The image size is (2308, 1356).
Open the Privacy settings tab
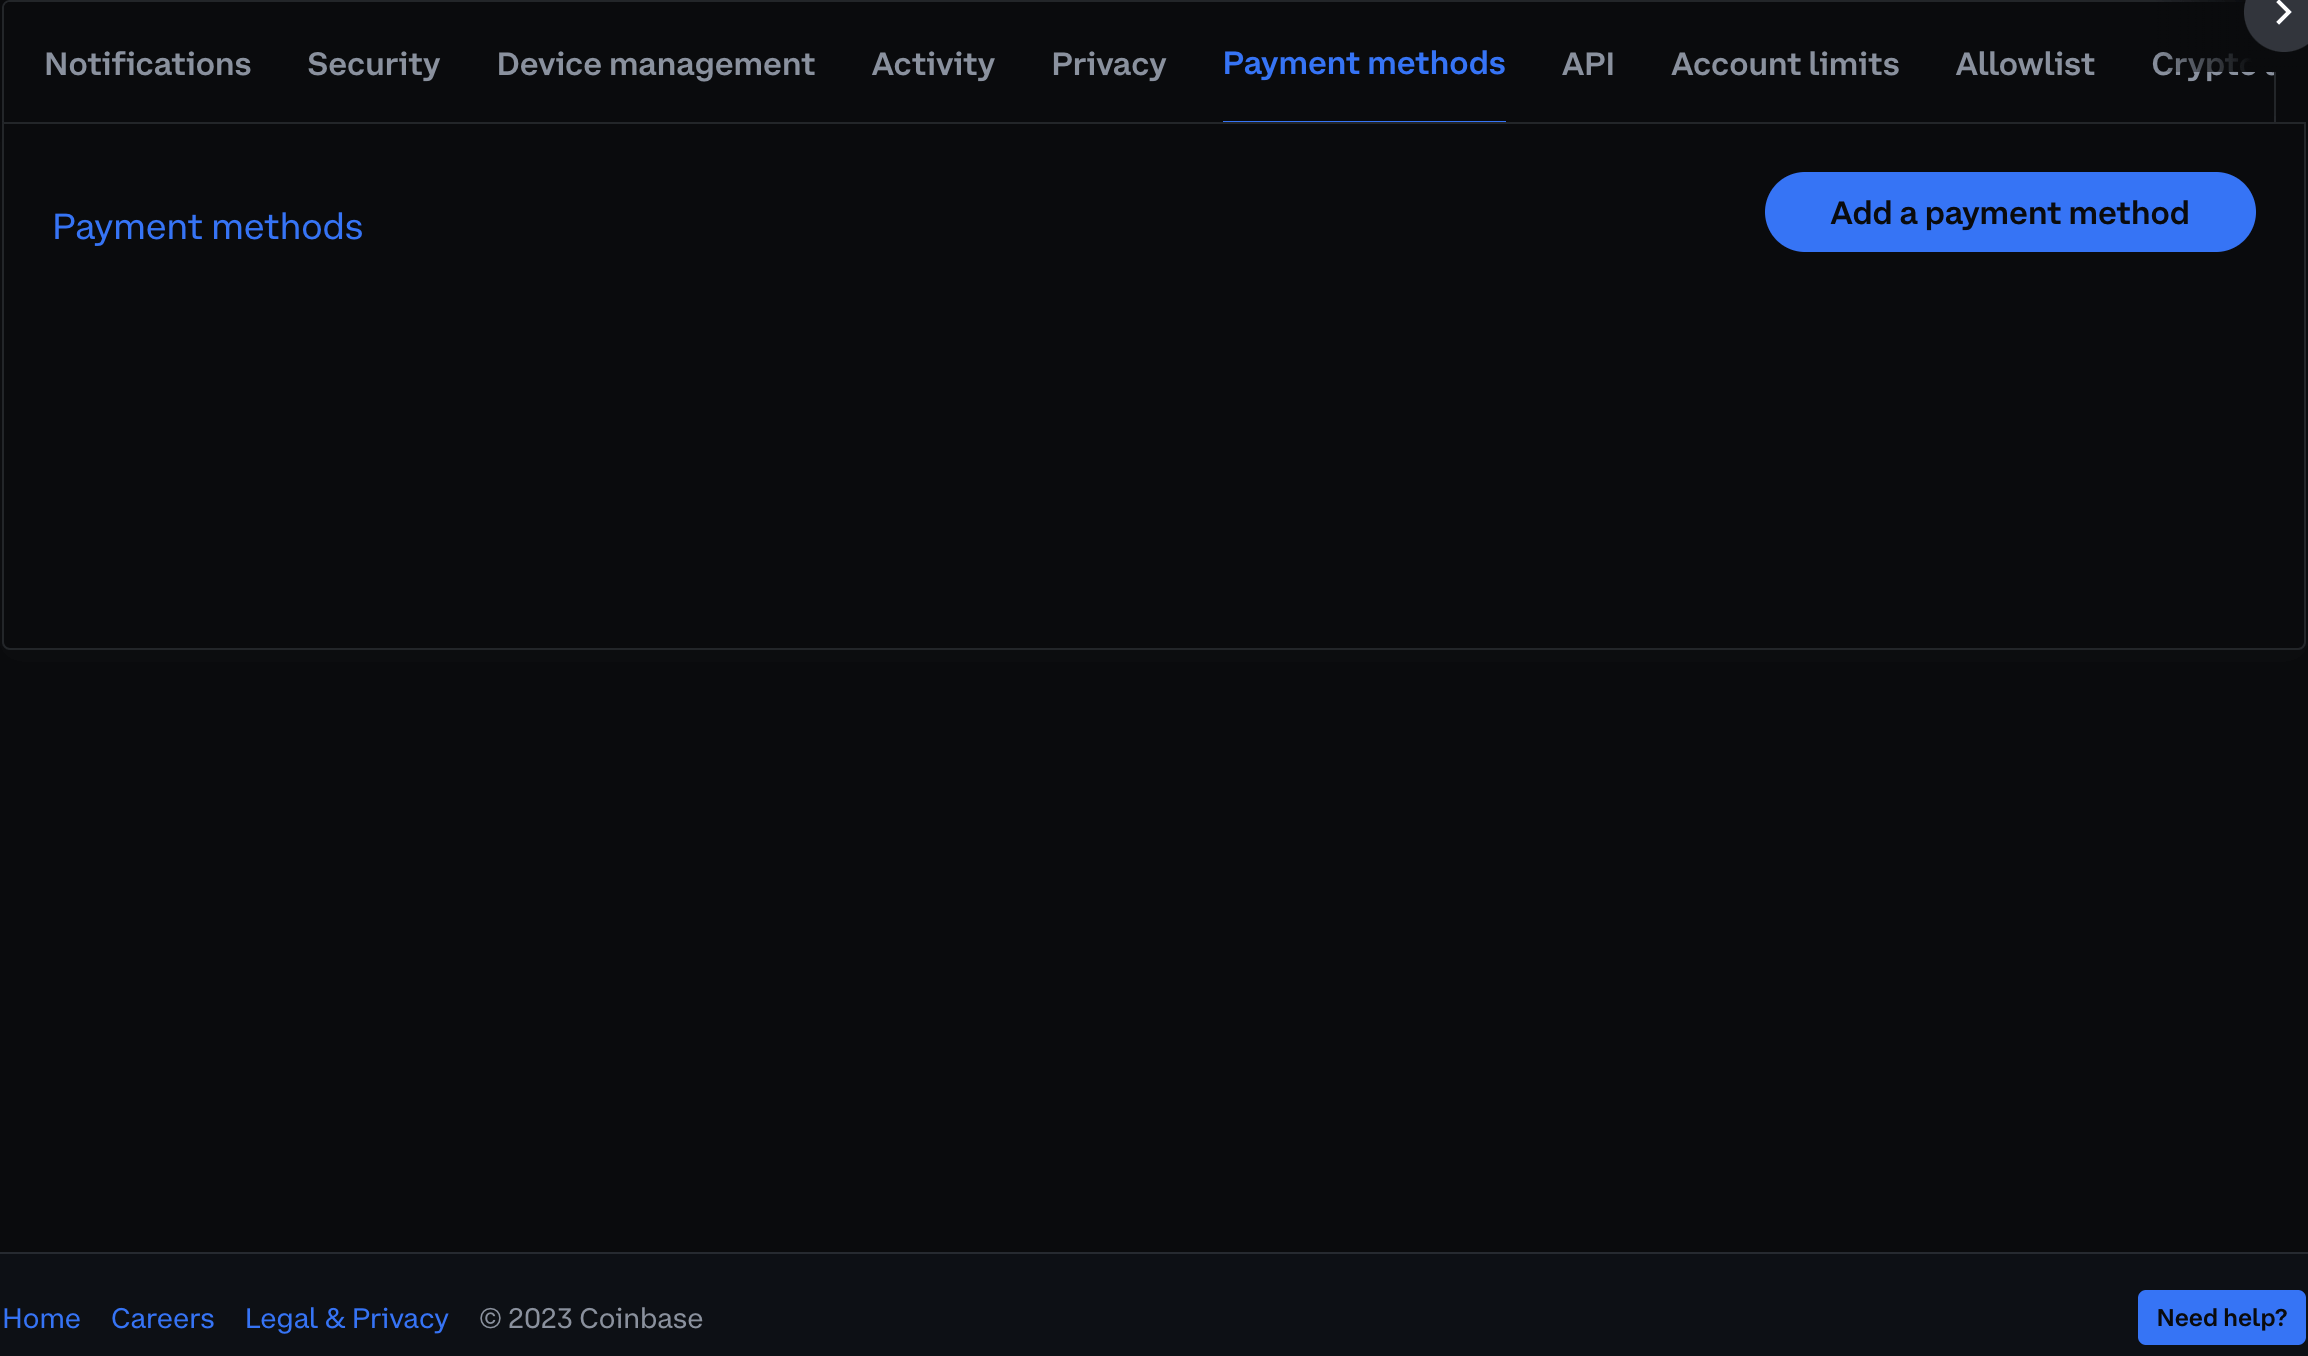[x=1108, y=63]
